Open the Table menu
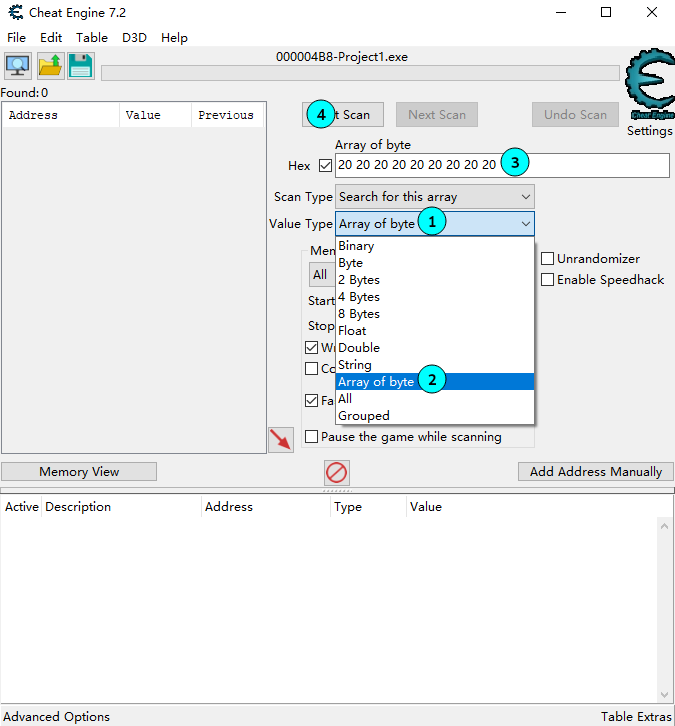The image size is (675, 726). coord(92,38)
